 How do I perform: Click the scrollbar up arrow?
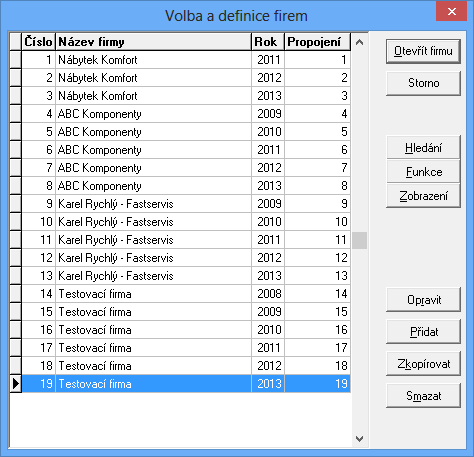coord(359,42)
